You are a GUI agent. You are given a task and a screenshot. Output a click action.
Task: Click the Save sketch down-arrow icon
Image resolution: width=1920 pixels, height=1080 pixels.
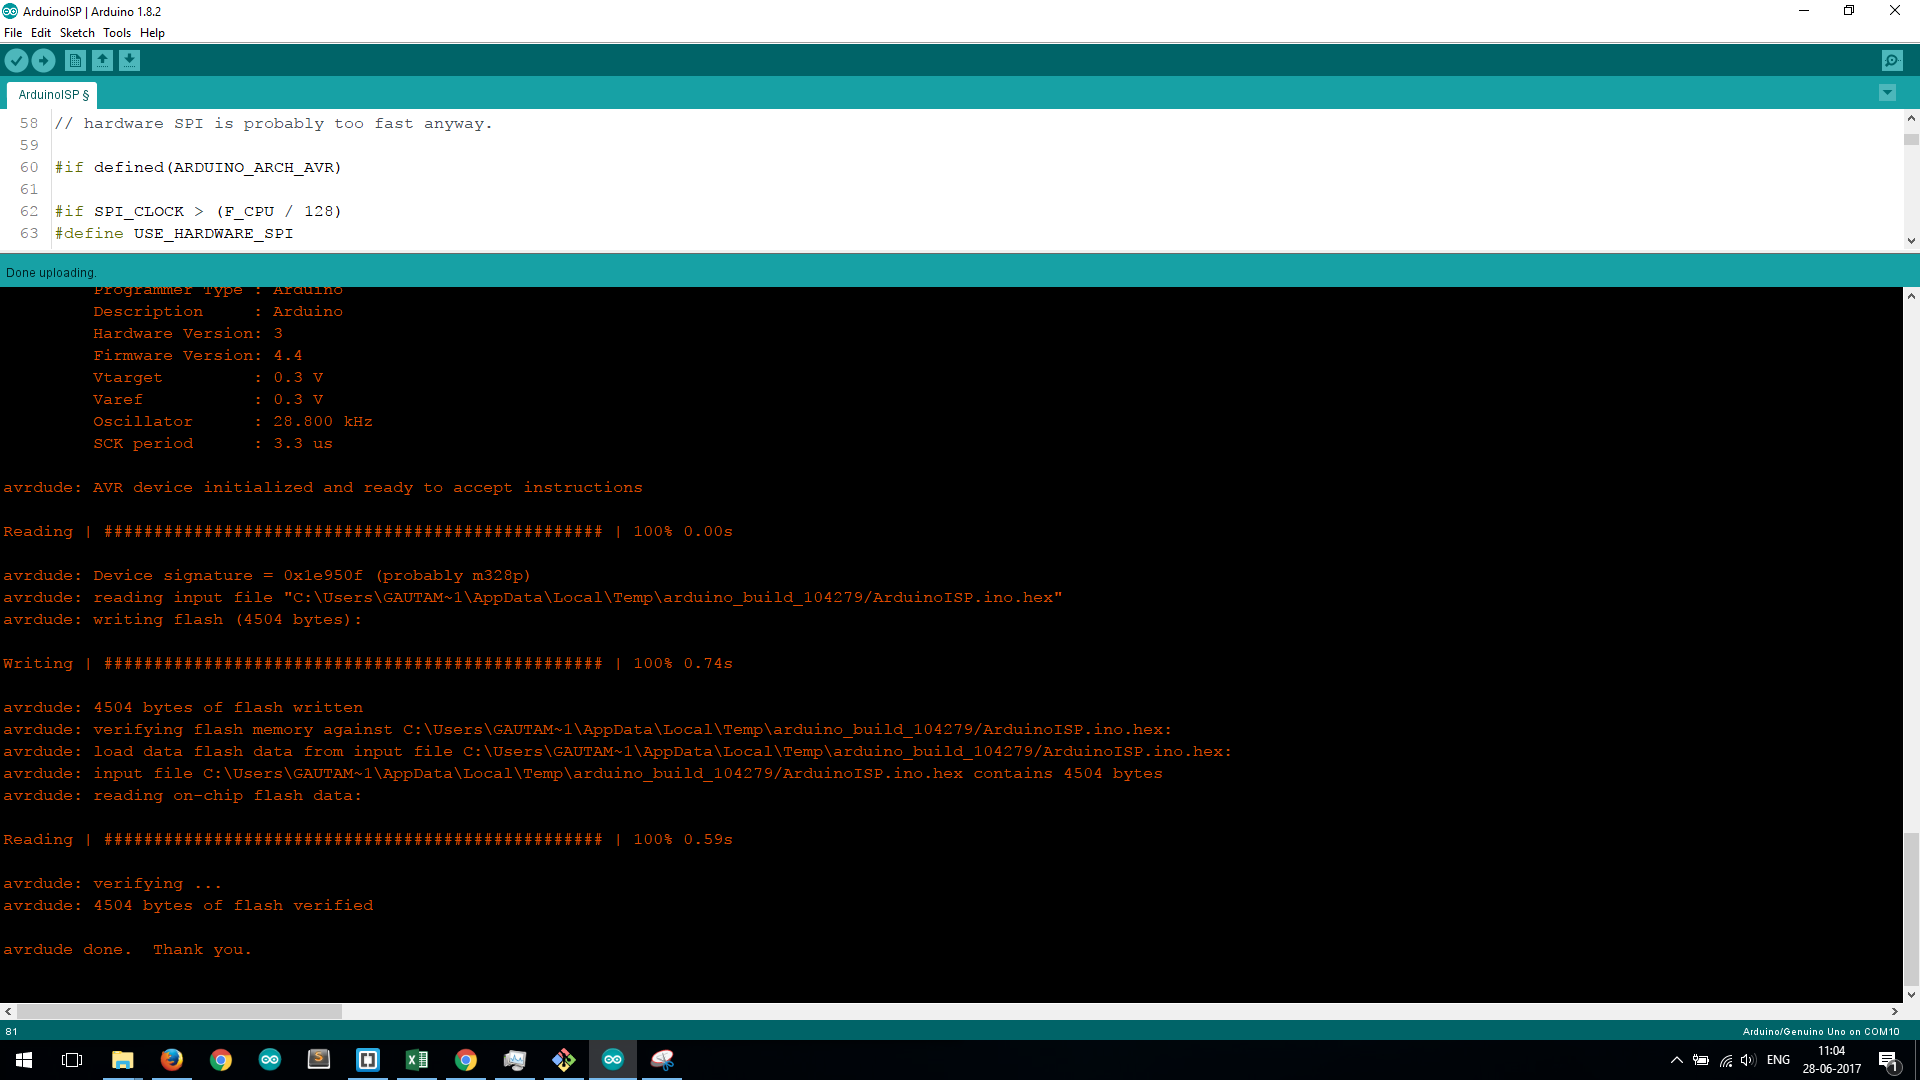(129, 61)
